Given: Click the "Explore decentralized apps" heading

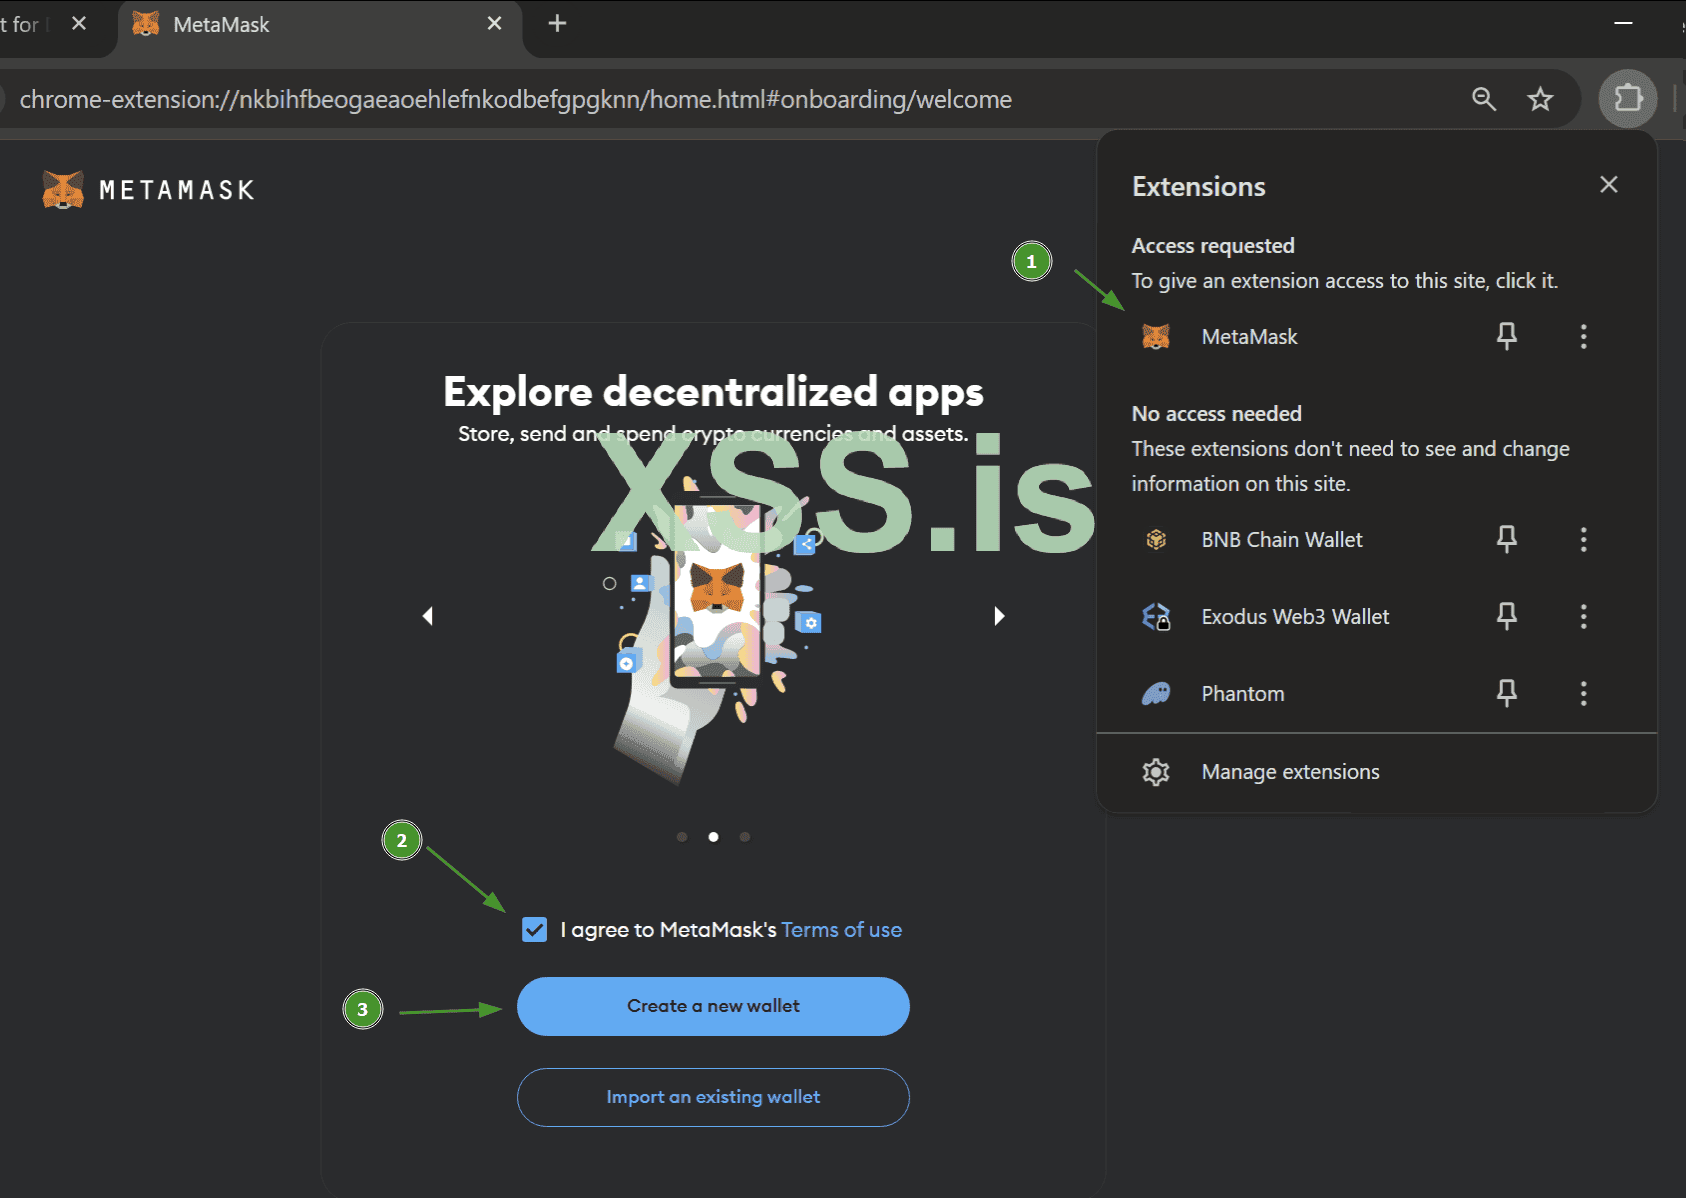Looking at the screenshot, I should tap(713, 392).
